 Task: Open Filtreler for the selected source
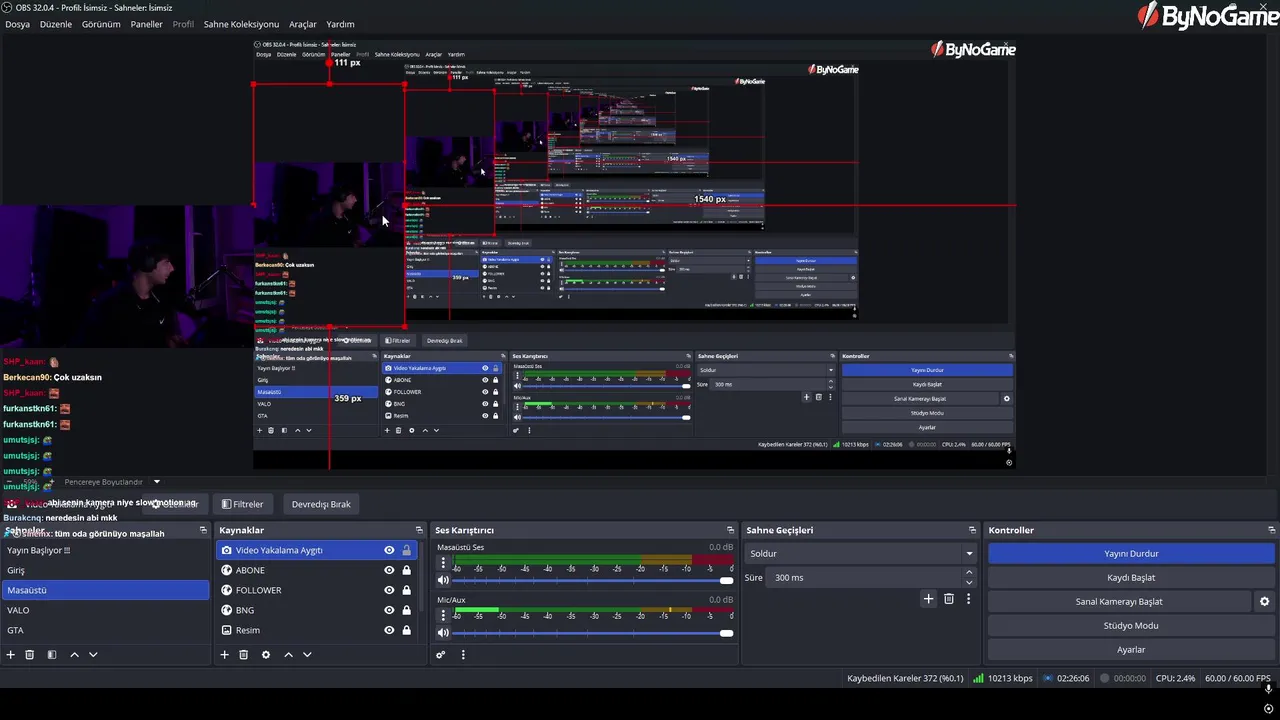pyautogui.click(x=243, y=504)
